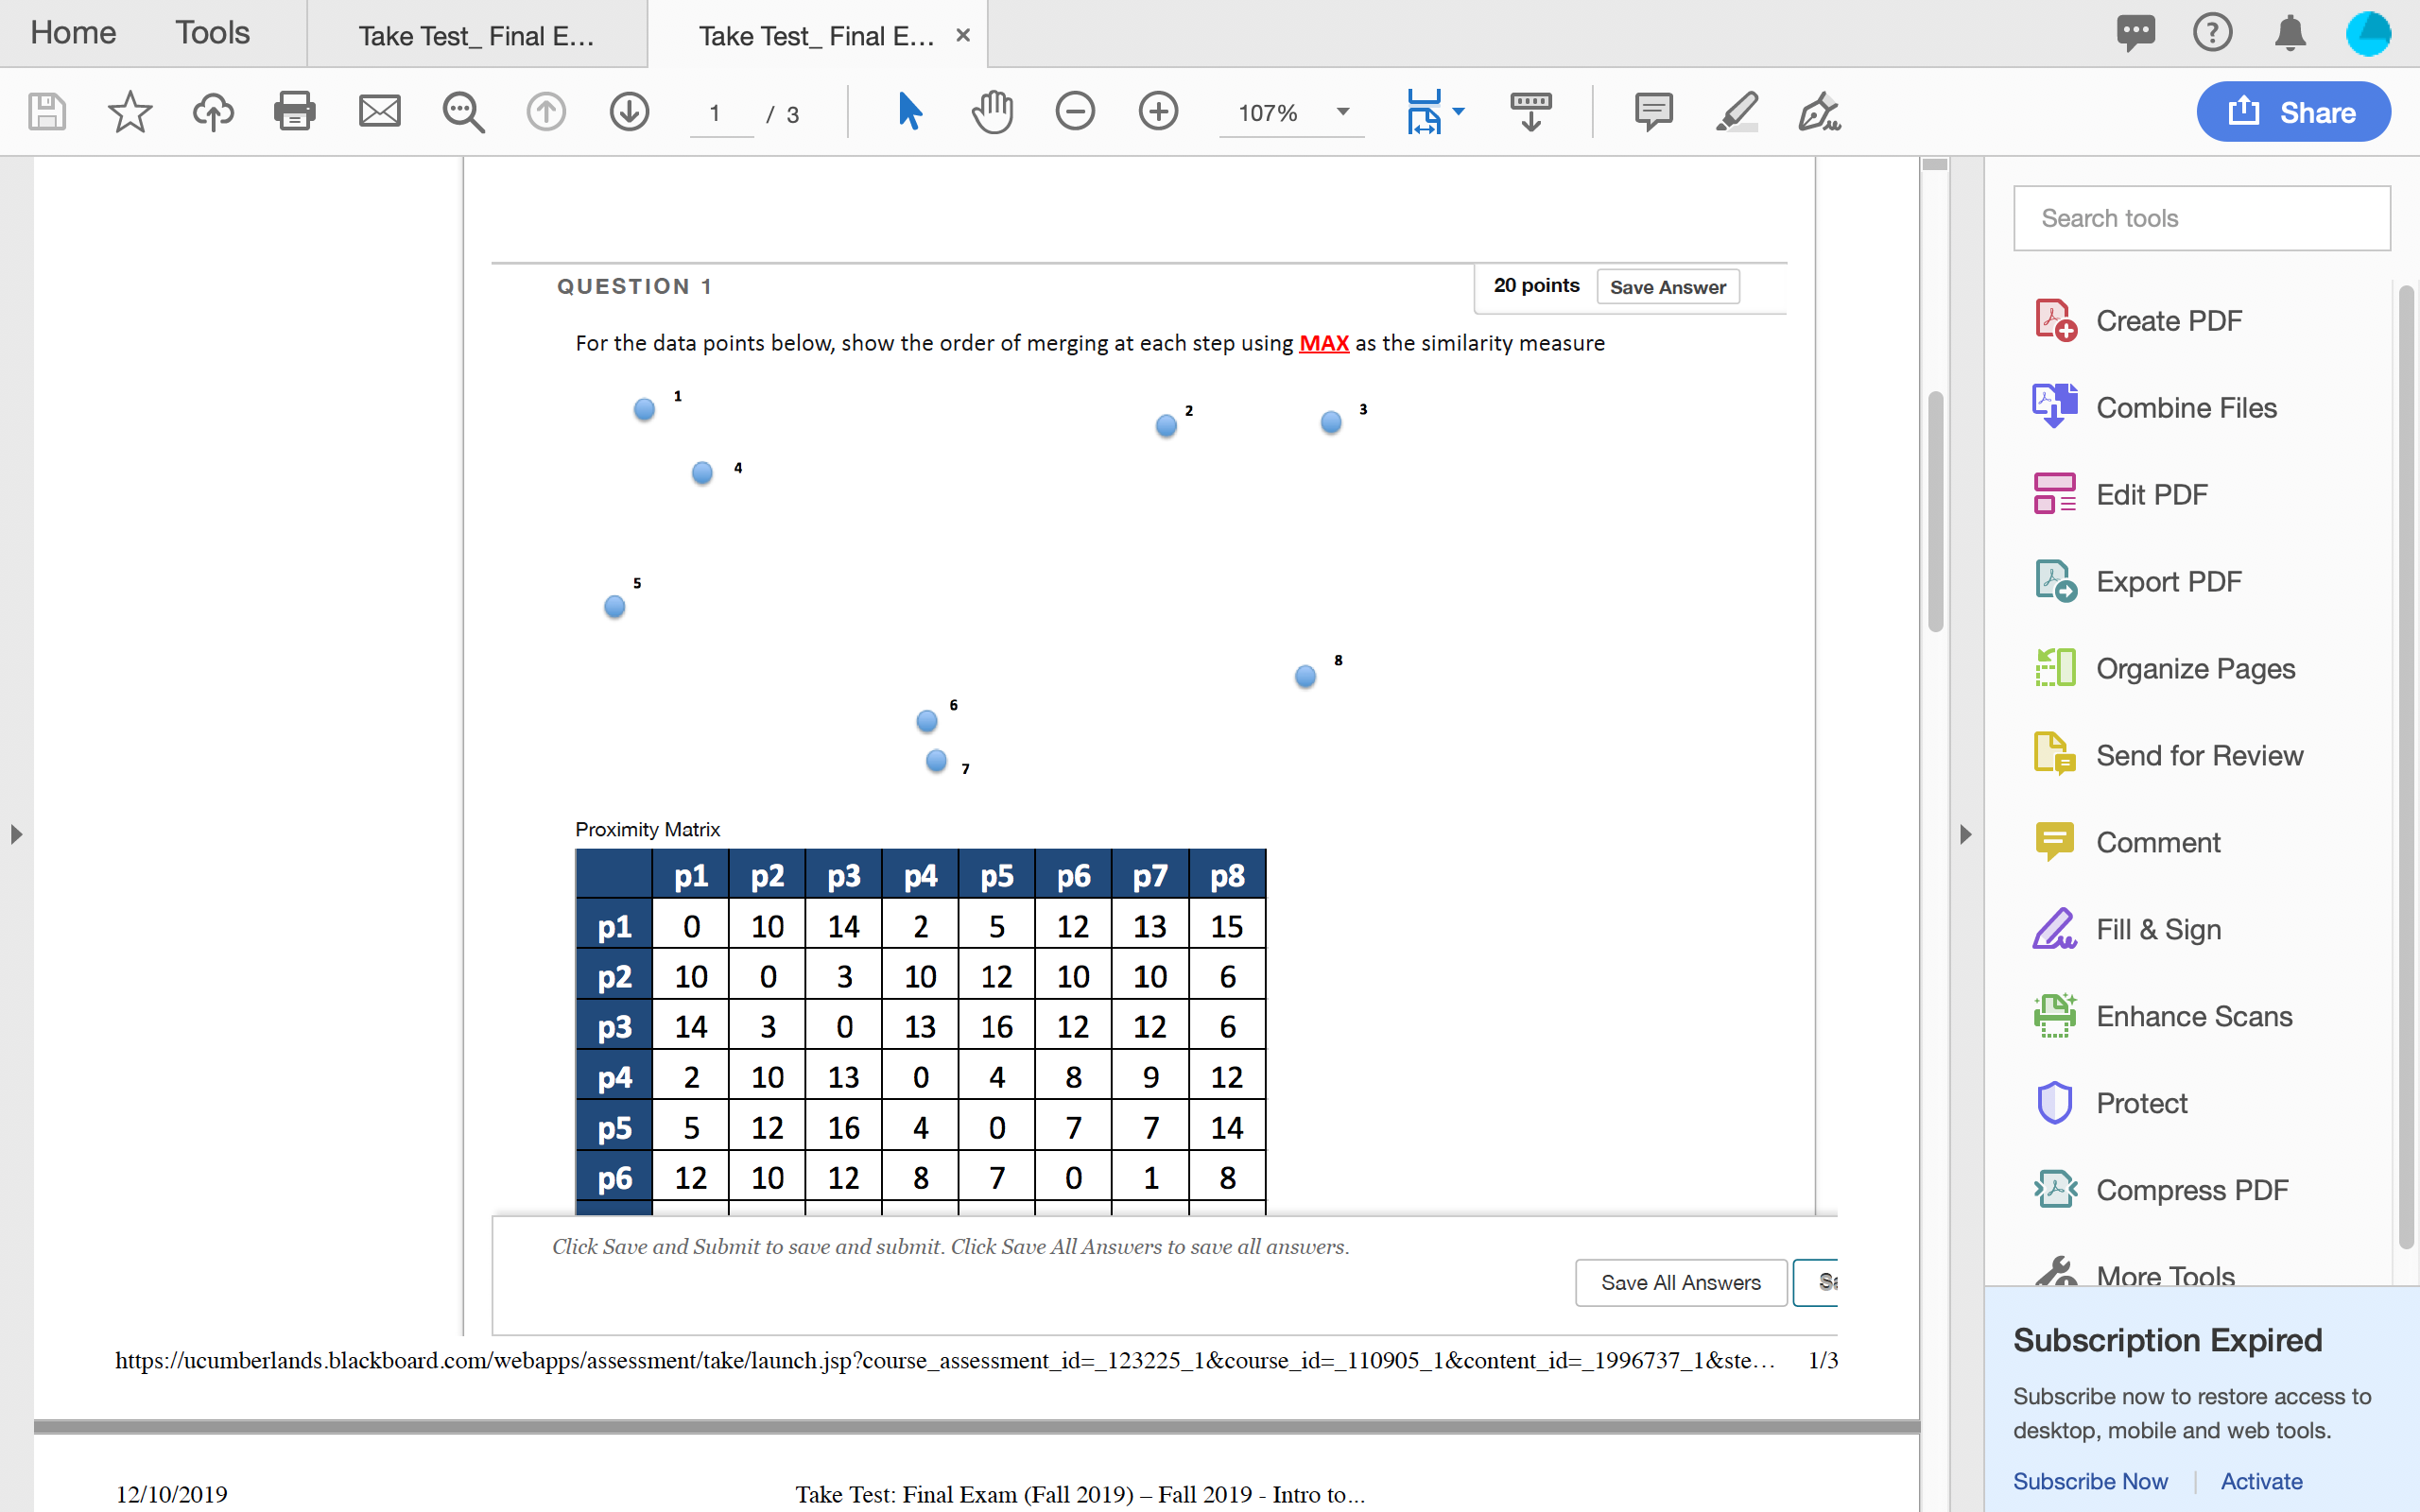The image size is (2420, 1512).
Task: Switch to the Home tab
Action: coord(73,33)
